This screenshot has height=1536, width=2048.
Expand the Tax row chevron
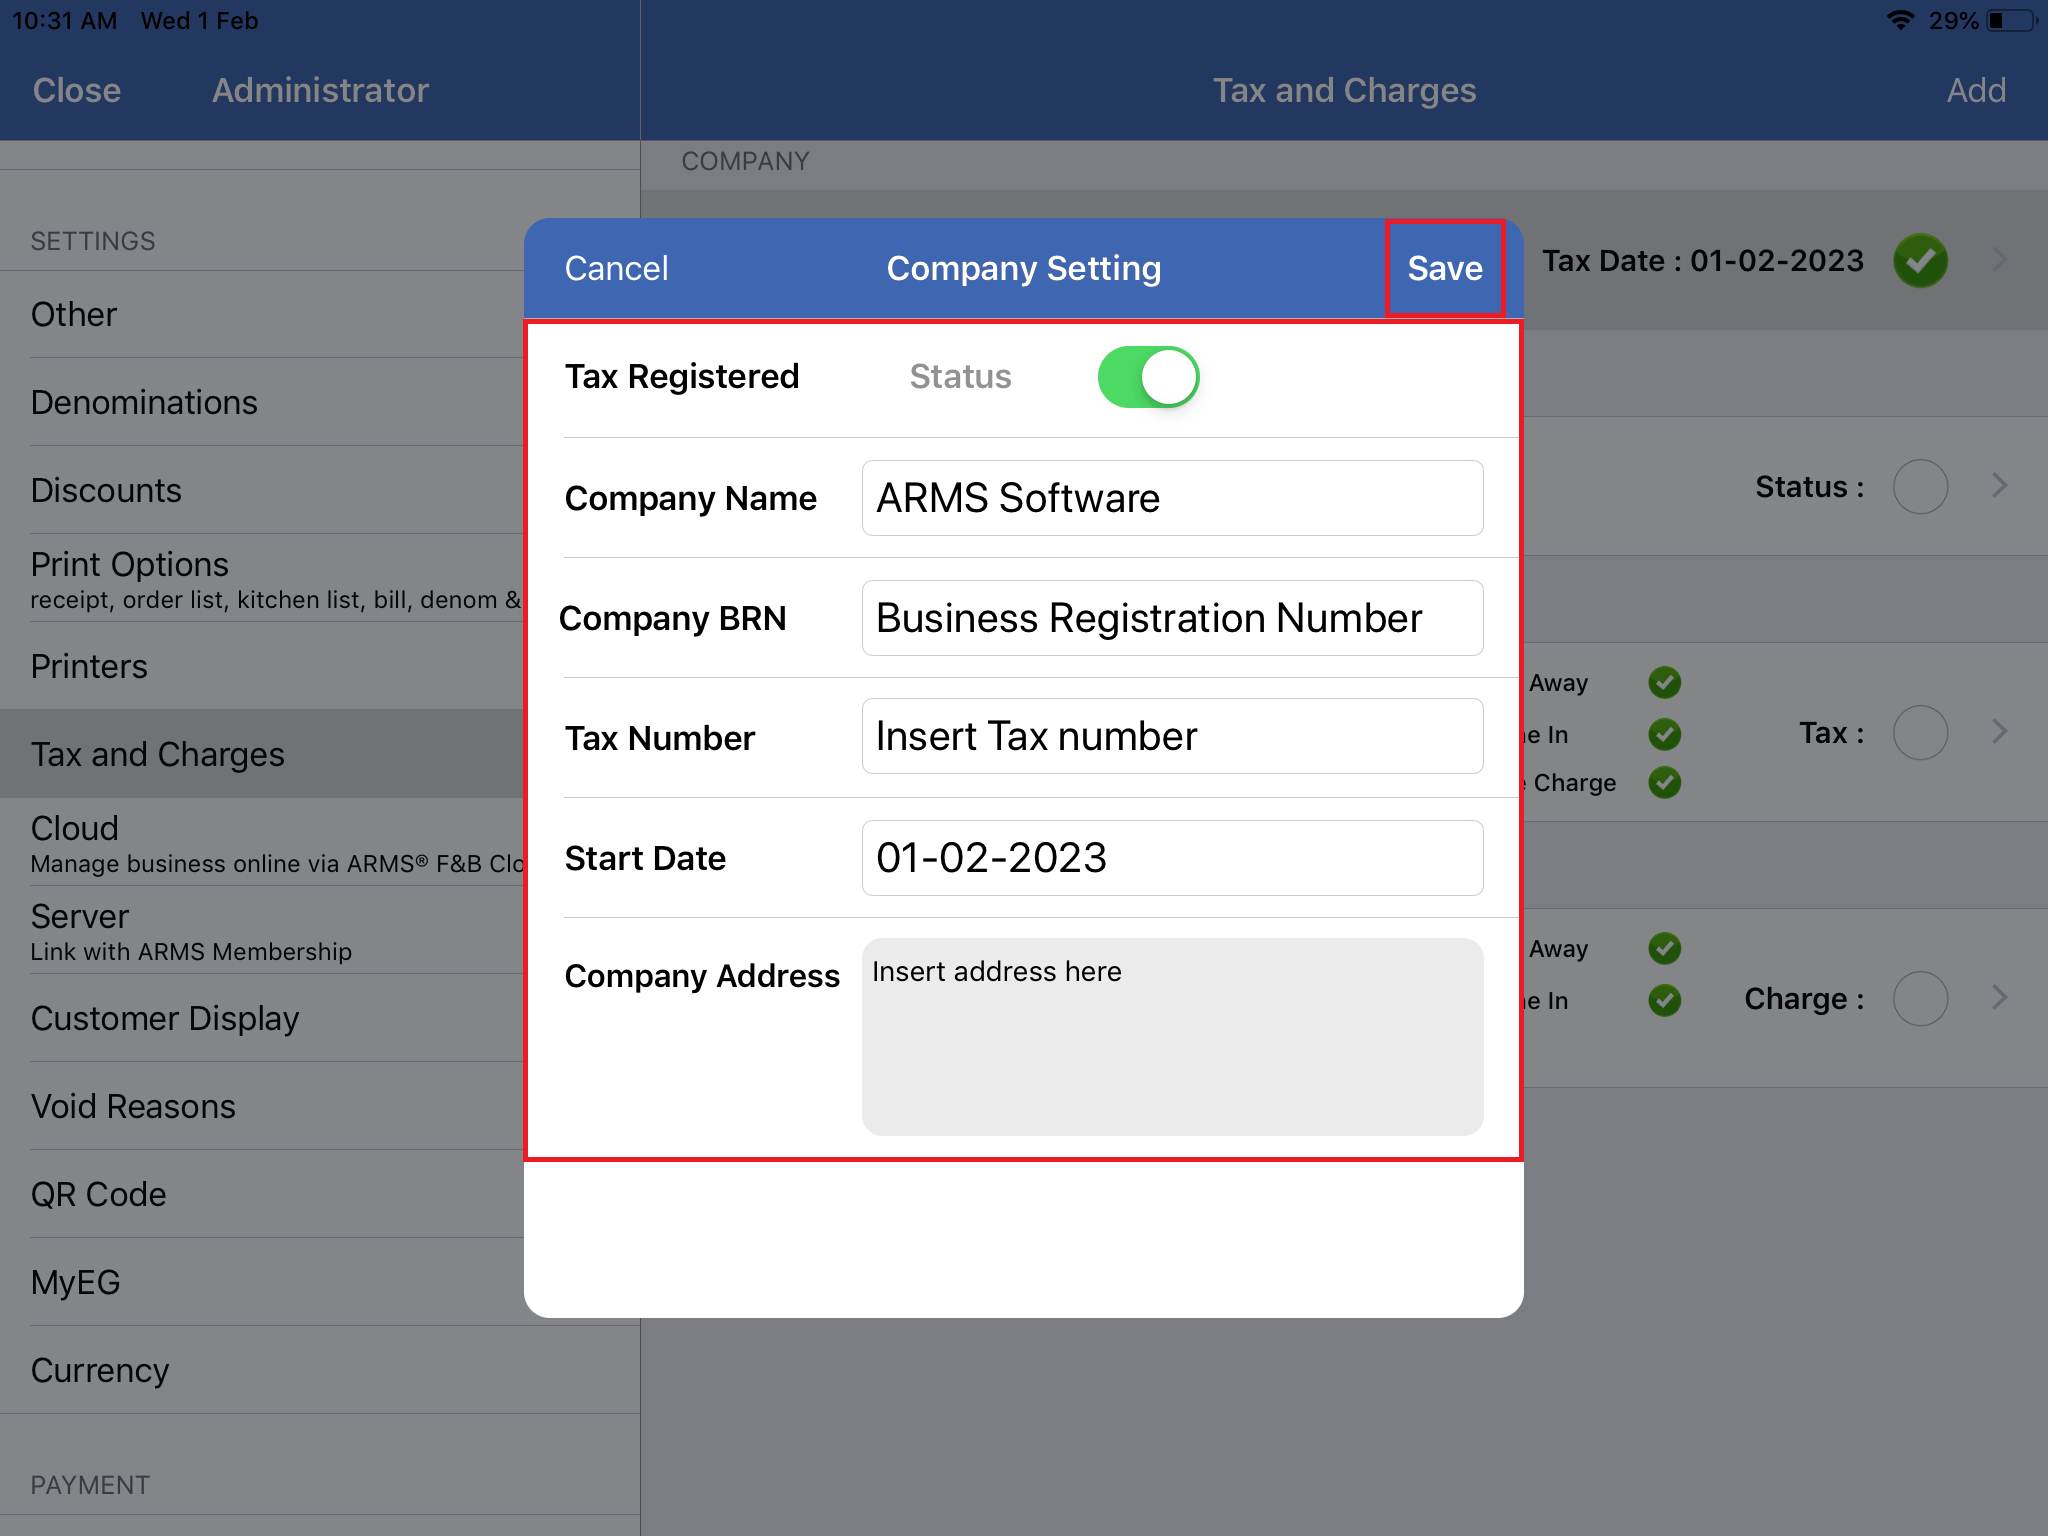[1999, 732]
